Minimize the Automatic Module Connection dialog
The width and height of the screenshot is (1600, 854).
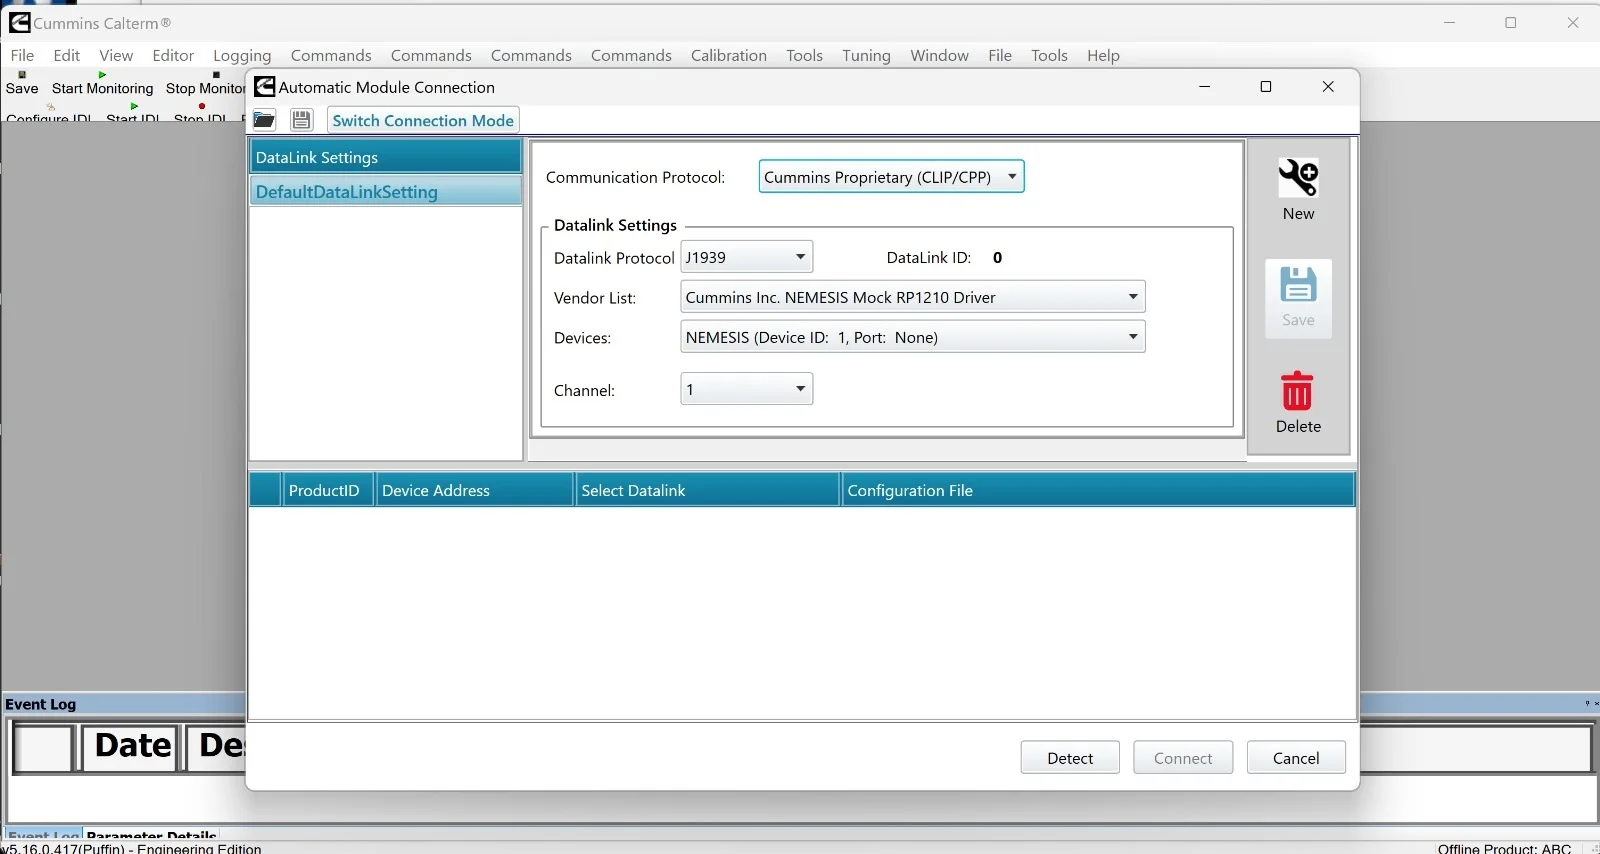click(1205, 87)
